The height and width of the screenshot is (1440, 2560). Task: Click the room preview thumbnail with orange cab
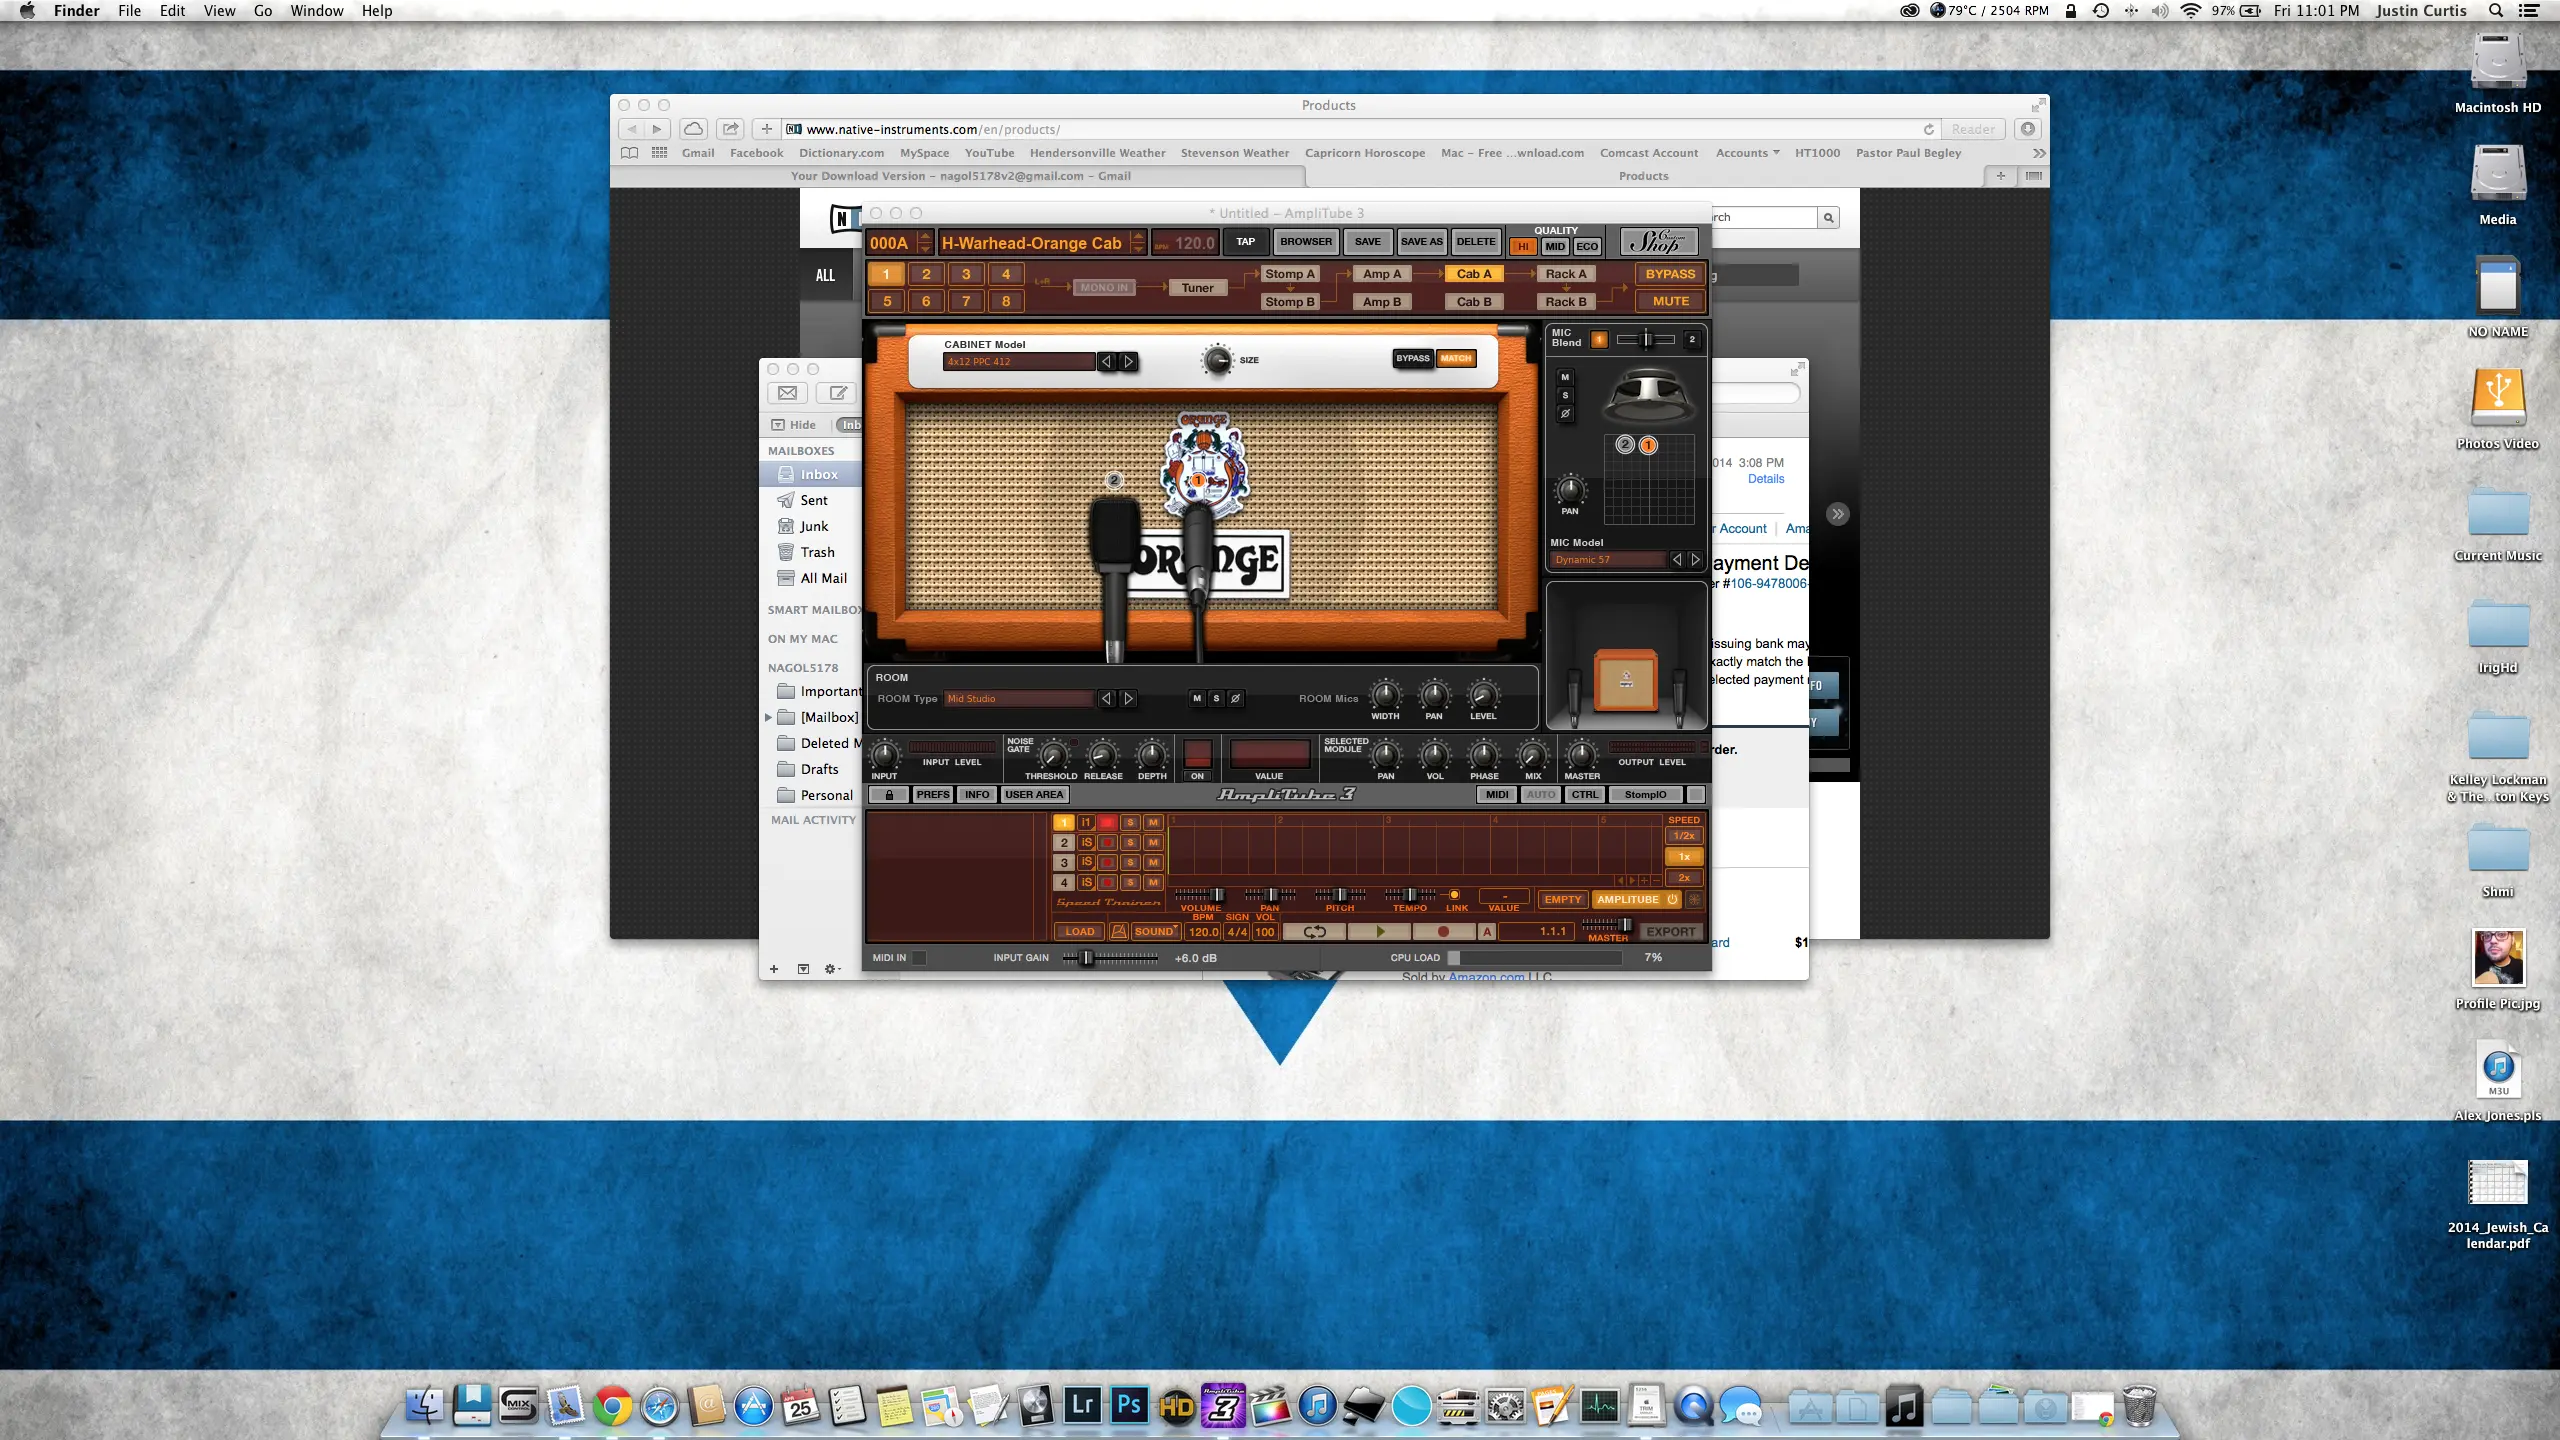[x=1626, y=656]
